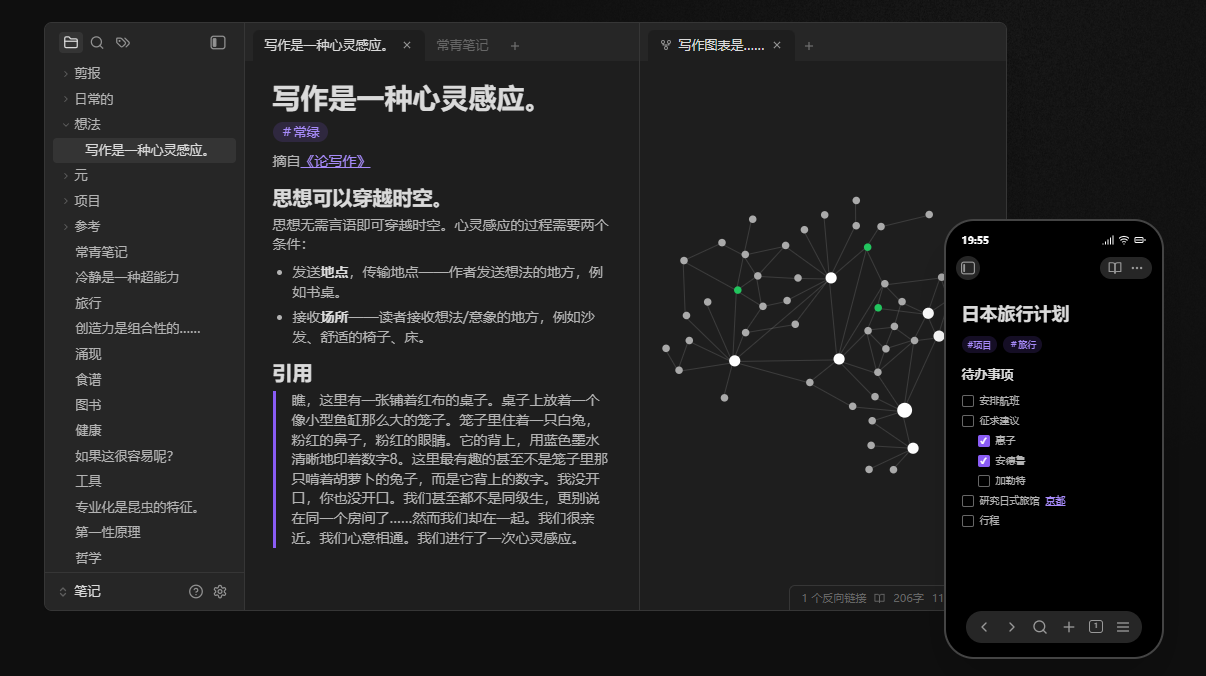
Task: Open the 笔记 vault switcher
Action: coord(82,592)
